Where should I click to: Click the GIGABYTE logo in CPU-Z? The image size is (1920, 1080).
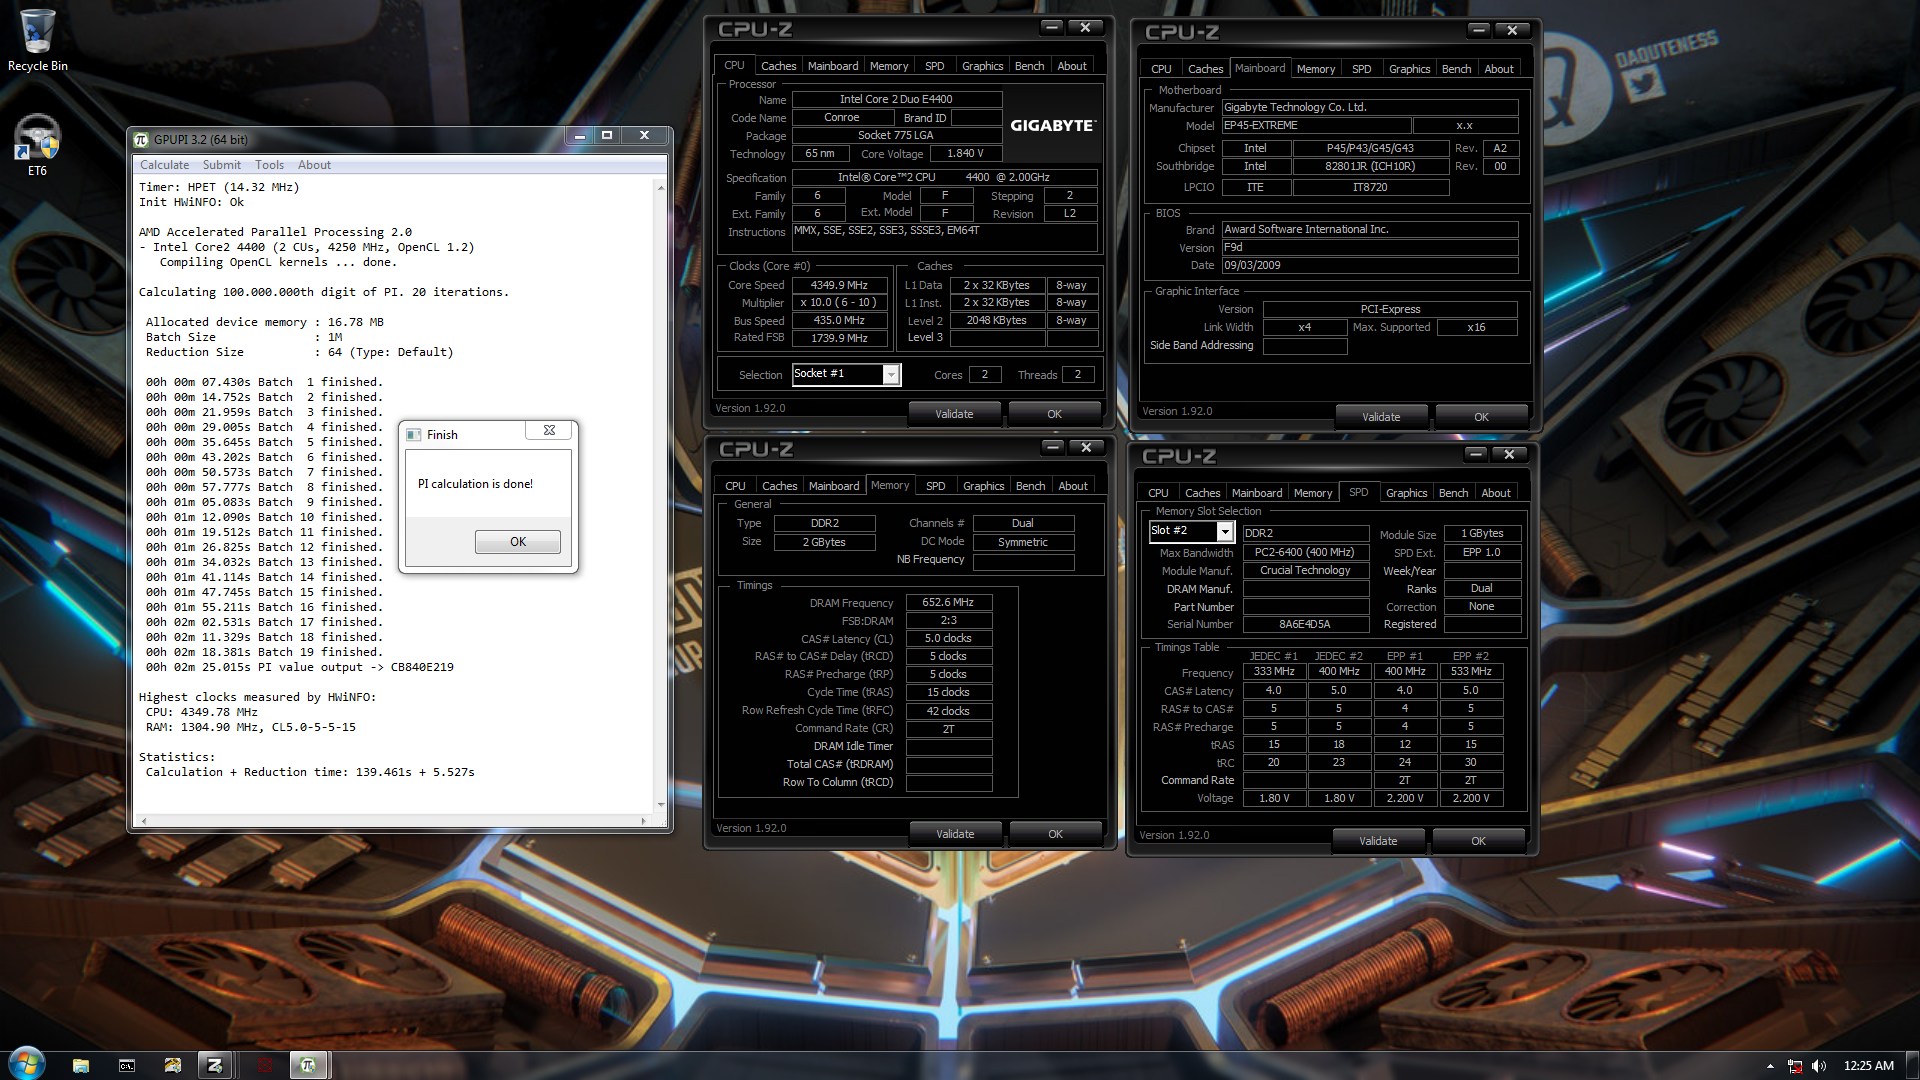coord(1053,126)
